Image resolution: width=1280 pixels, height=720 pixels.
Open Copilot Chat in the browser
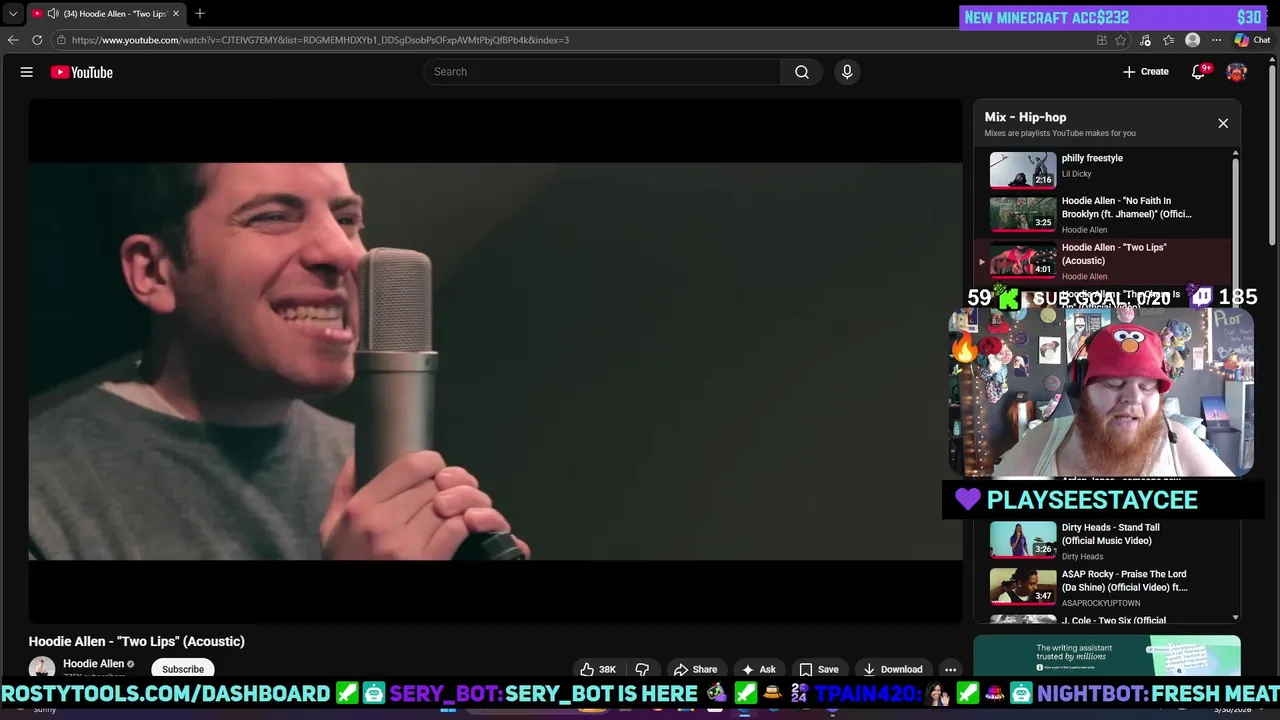click(x=1252, y=40)
